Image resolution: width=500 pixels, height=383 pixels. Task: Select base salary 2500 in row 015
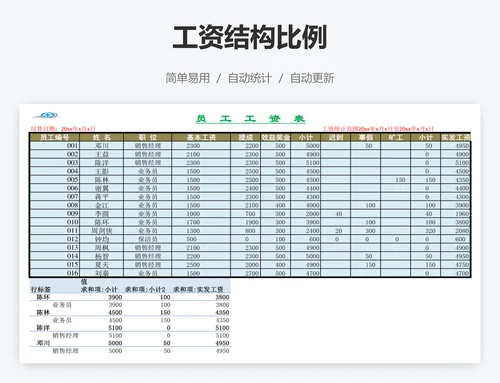[x=201, y=264]
